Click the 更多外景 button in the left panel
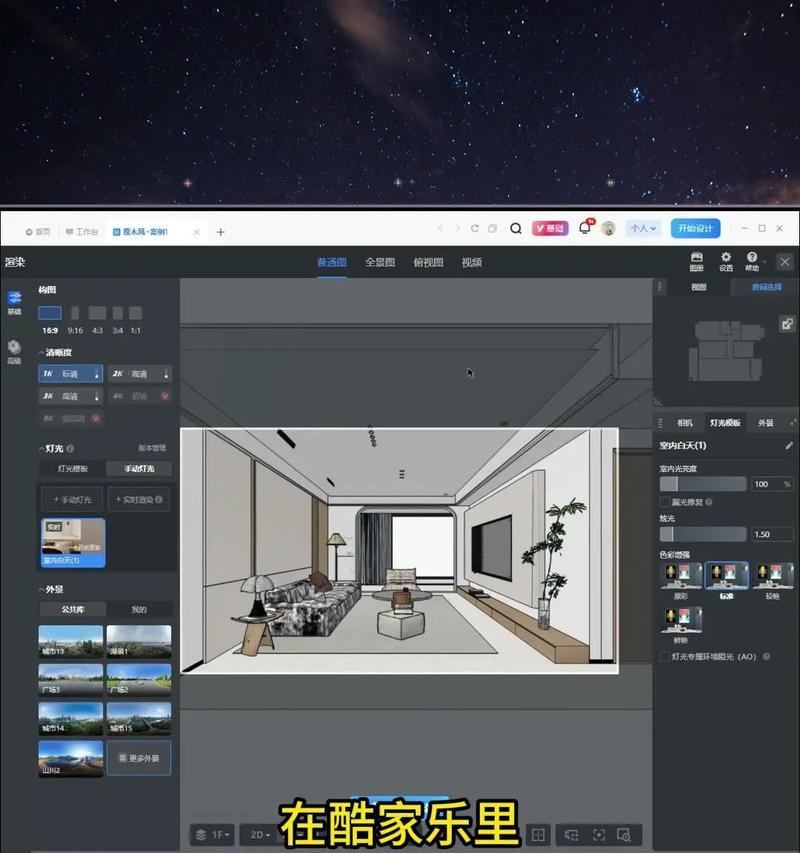This screenshot has height=853, width=800. pos(137,758)
